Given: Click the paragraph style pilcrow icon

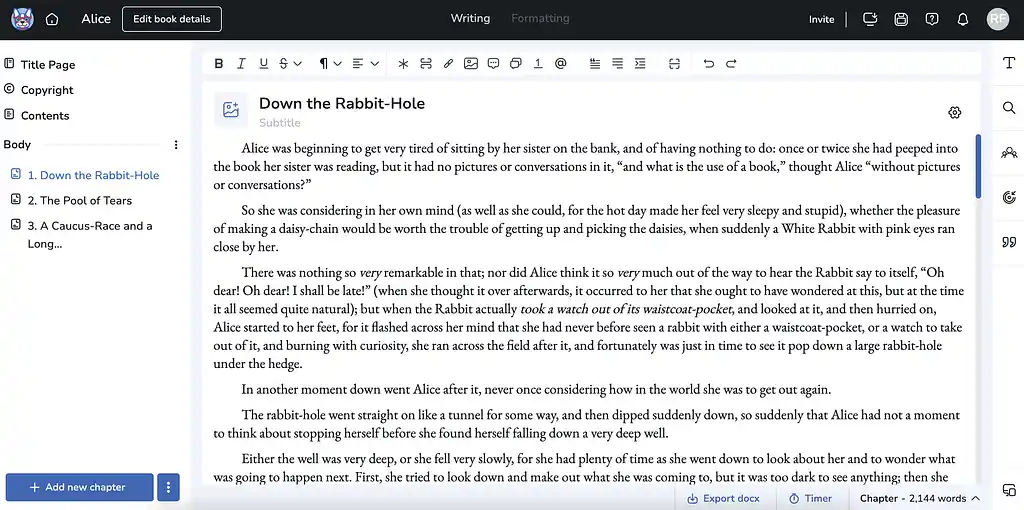Looking at the screenshot, I should 323,63.
